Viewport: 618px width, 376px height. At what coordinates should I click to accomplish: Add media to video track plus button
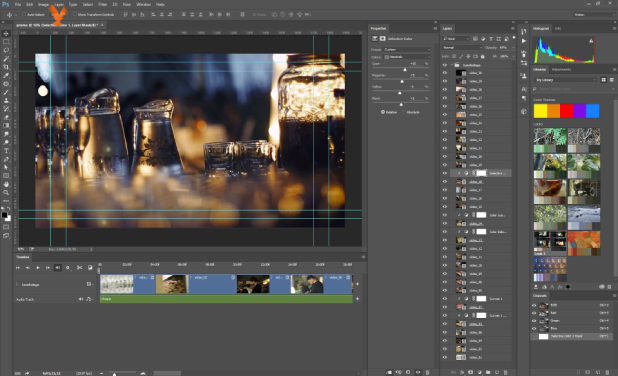tap(357, 284)
